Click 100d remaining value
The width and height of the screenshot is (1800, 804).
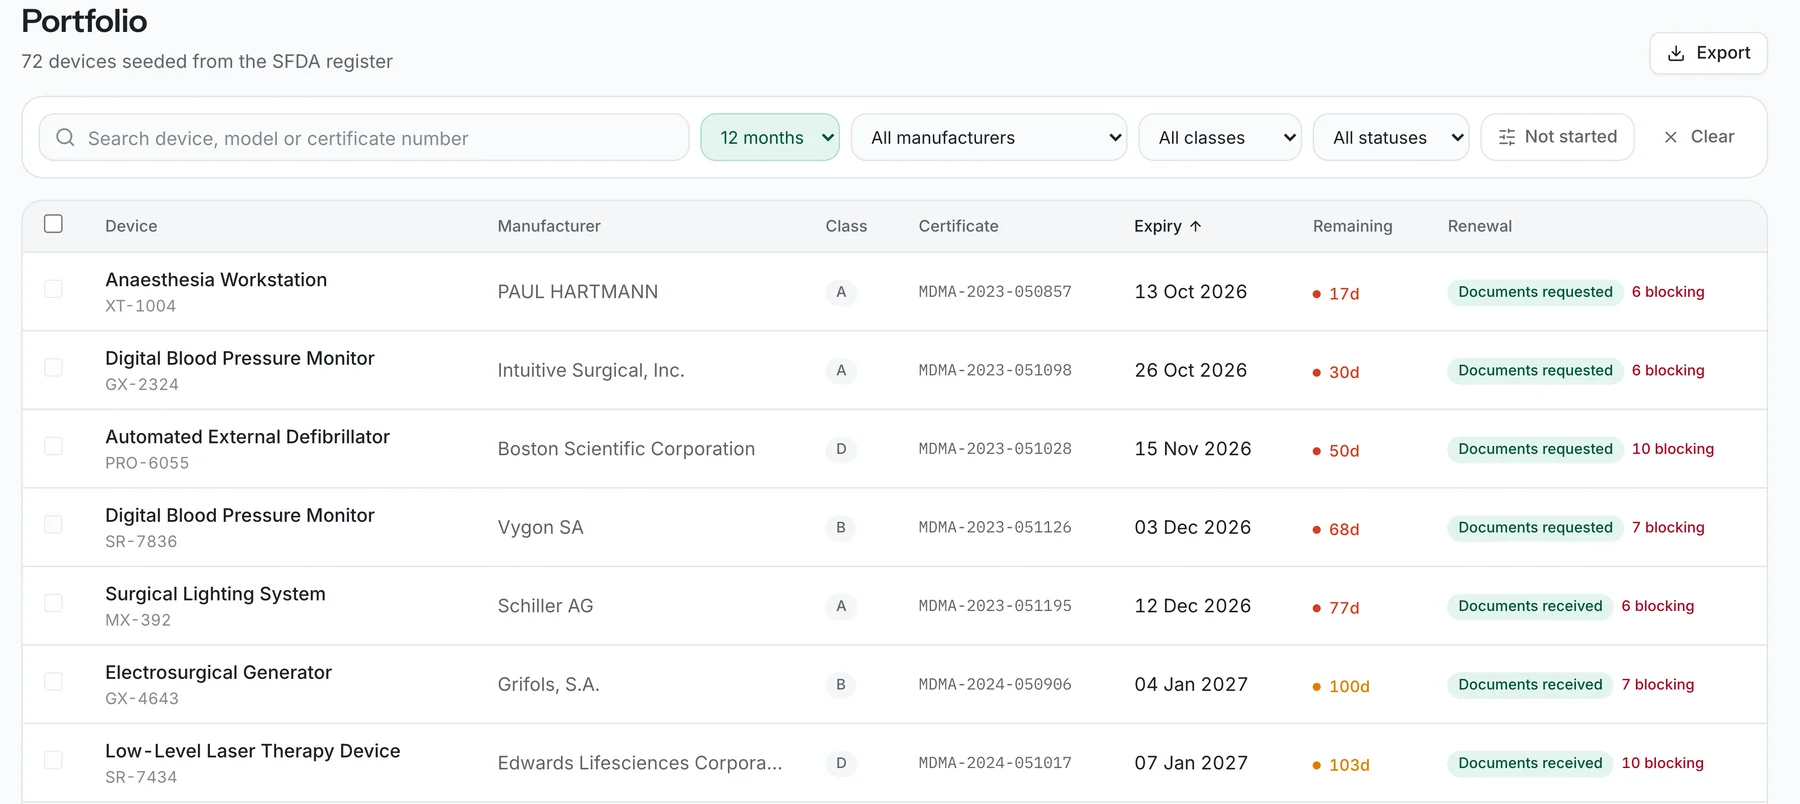click(1349, 687)
